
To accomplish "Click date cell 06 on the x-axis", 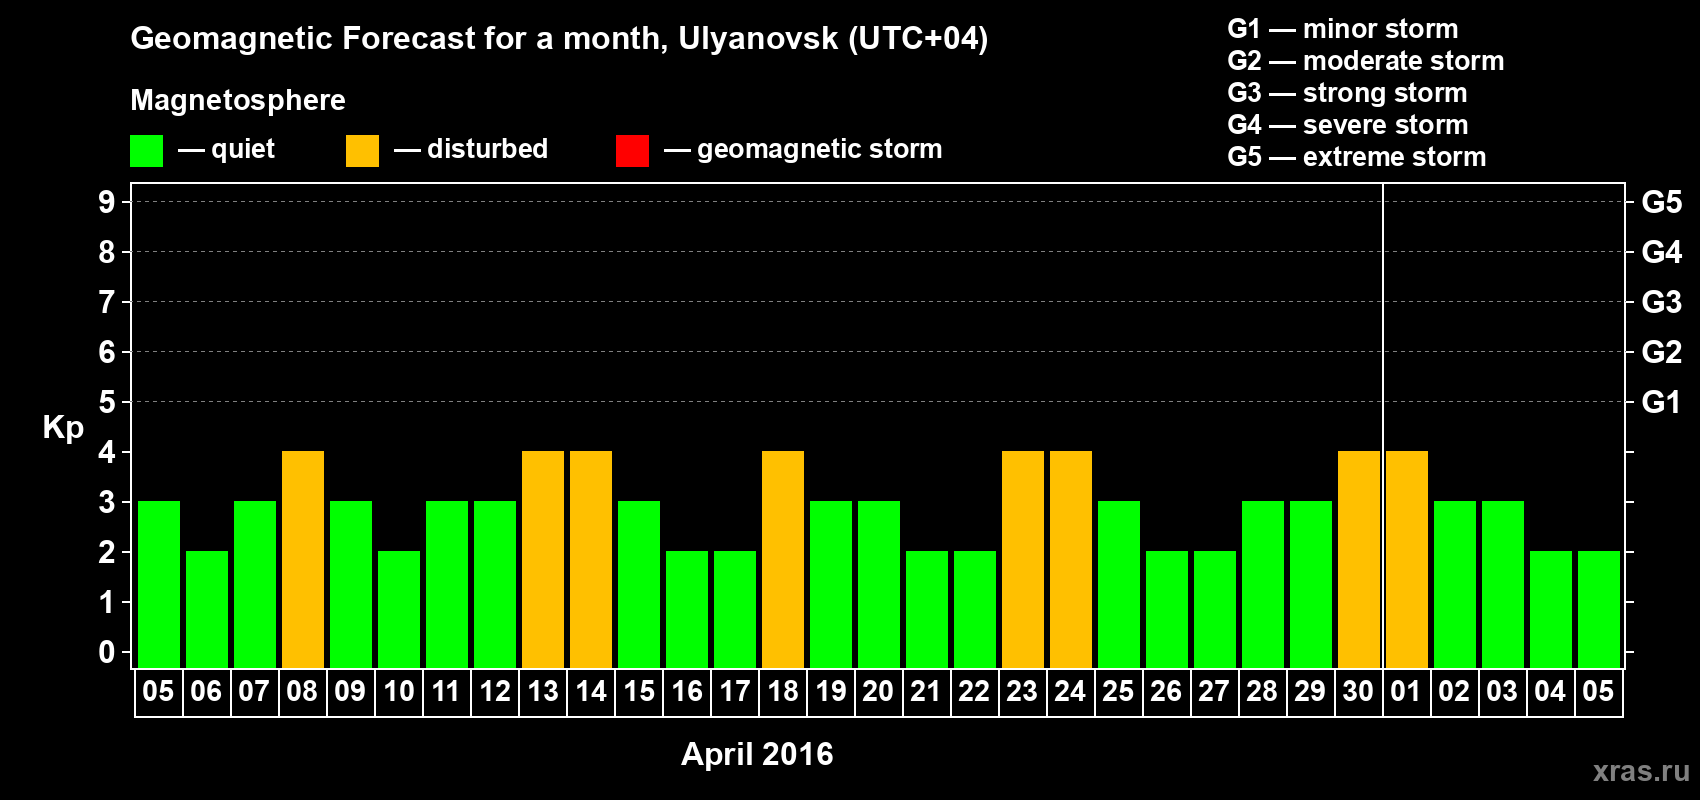I will pos(207,692).
